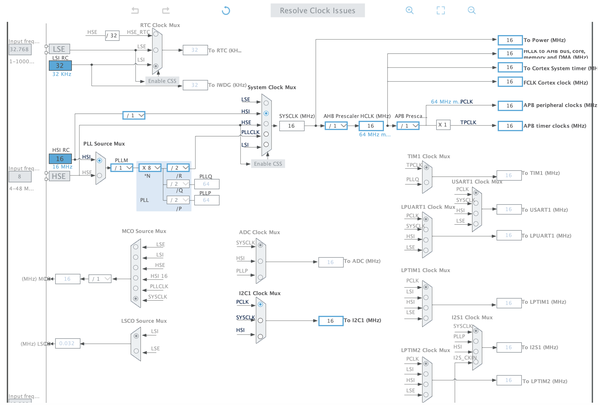The height and width of the screenshot is (405, 600).
Task: Click HSI RC 16 value block
Action: 60,158
